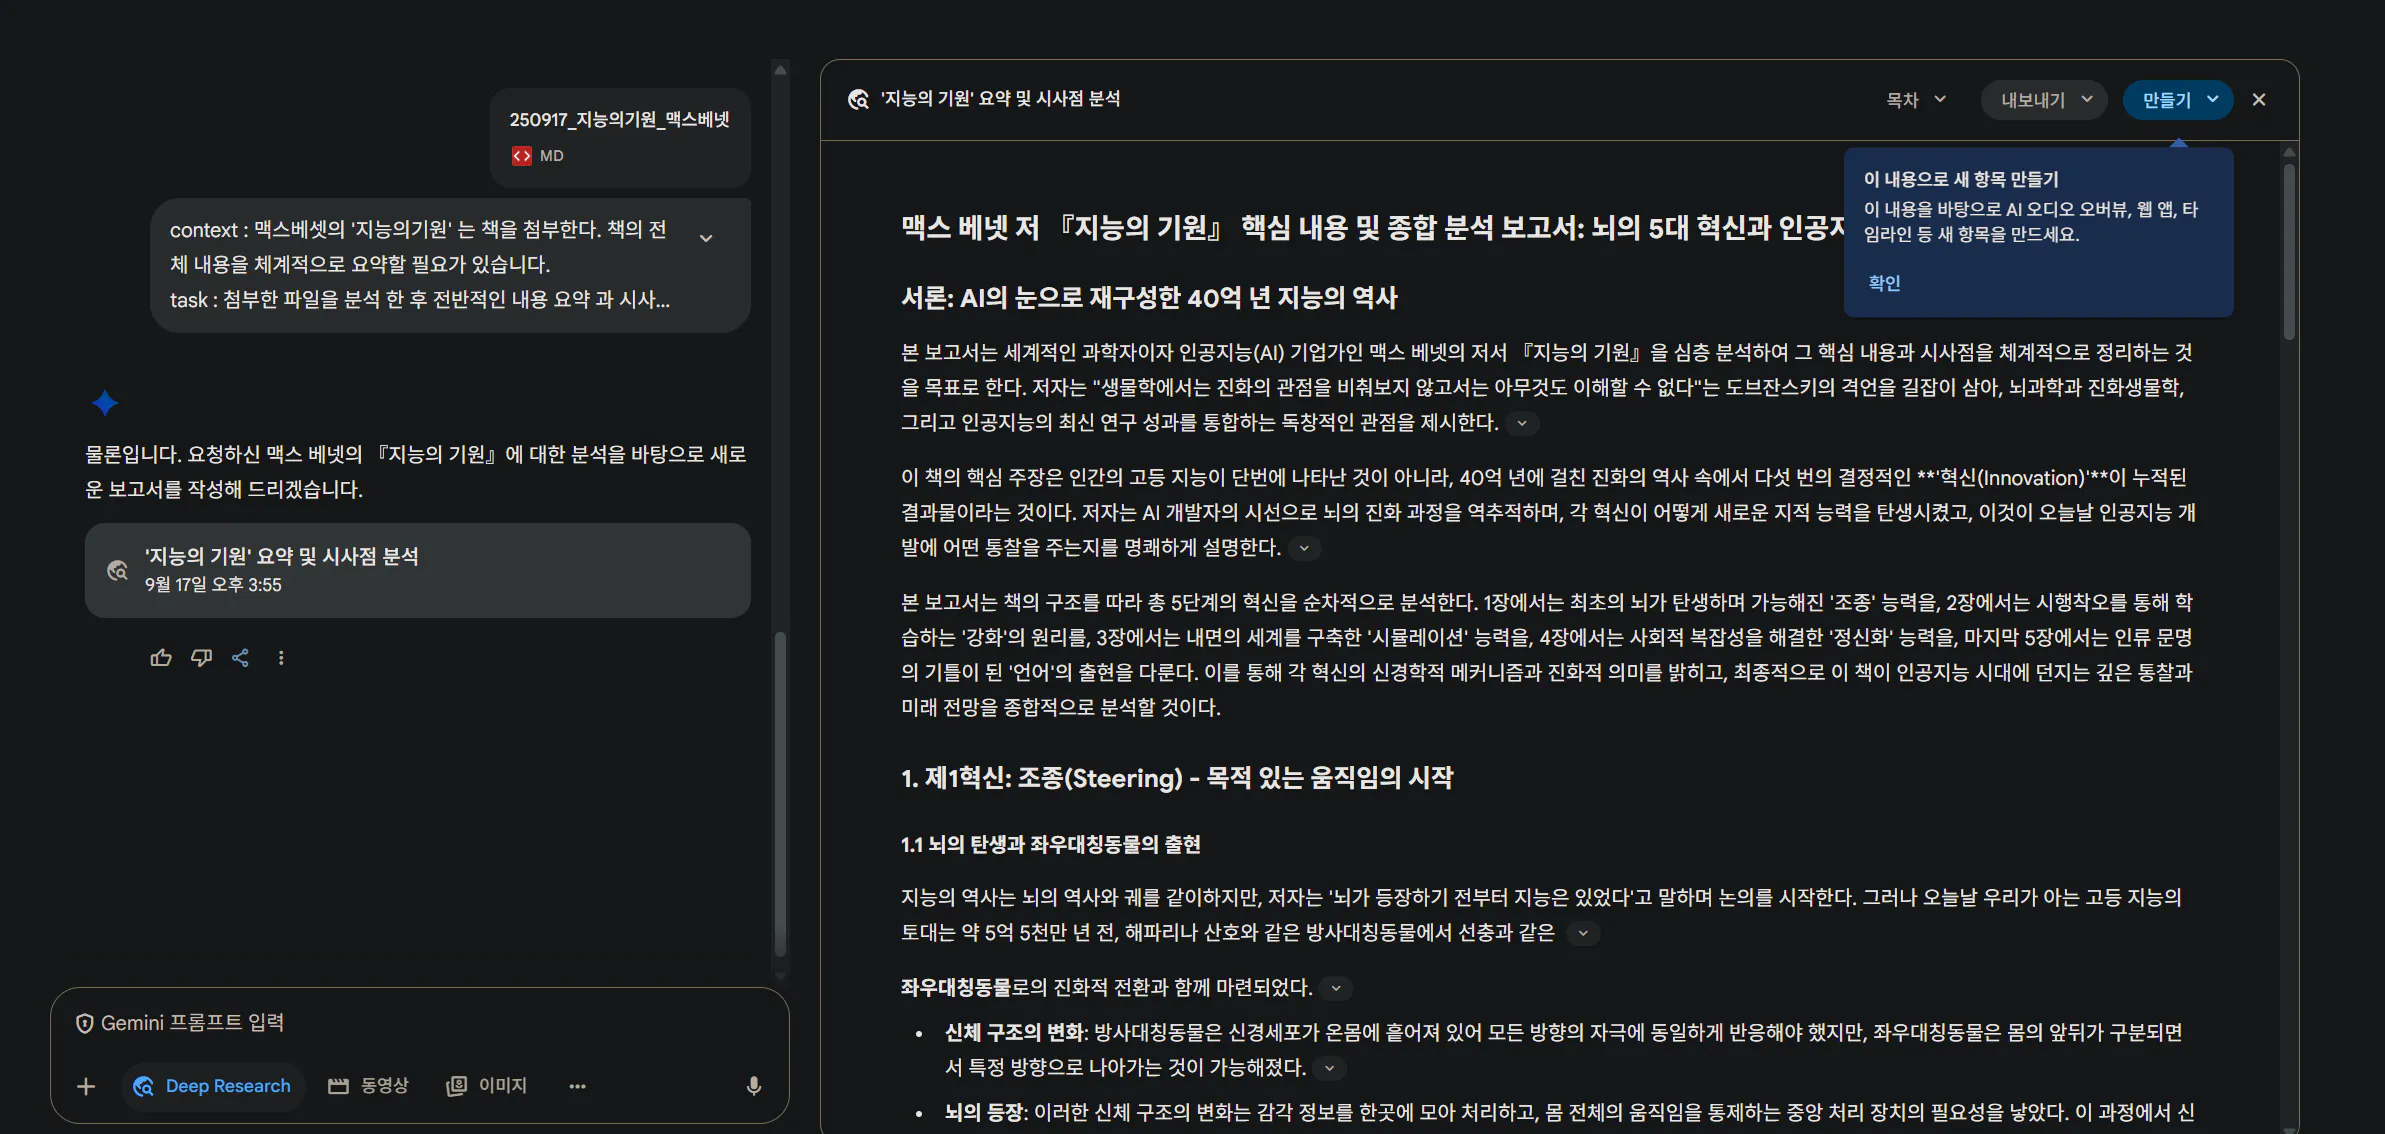This screenshot has width=2385, height=1134.
Task: Click the thumbs up icon
Action: (161, 658)
